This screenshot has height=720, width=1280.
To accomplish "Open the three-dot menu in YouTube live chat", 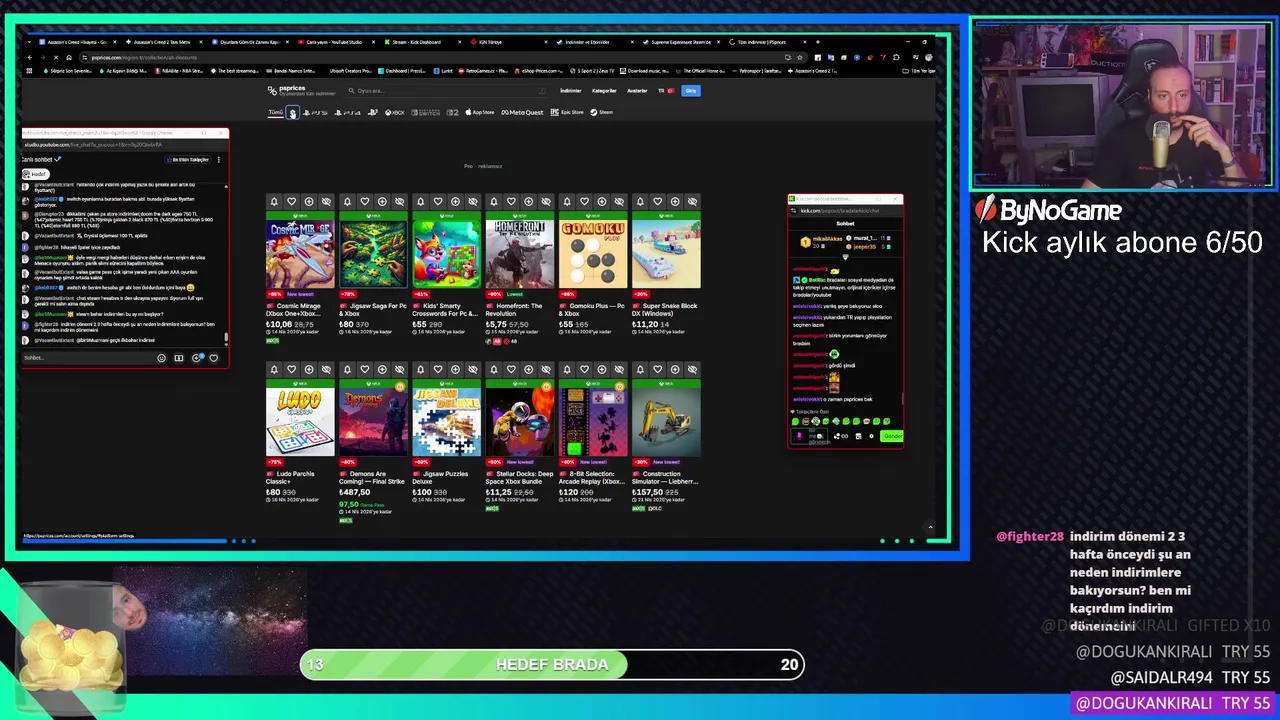I will (218, 160).
